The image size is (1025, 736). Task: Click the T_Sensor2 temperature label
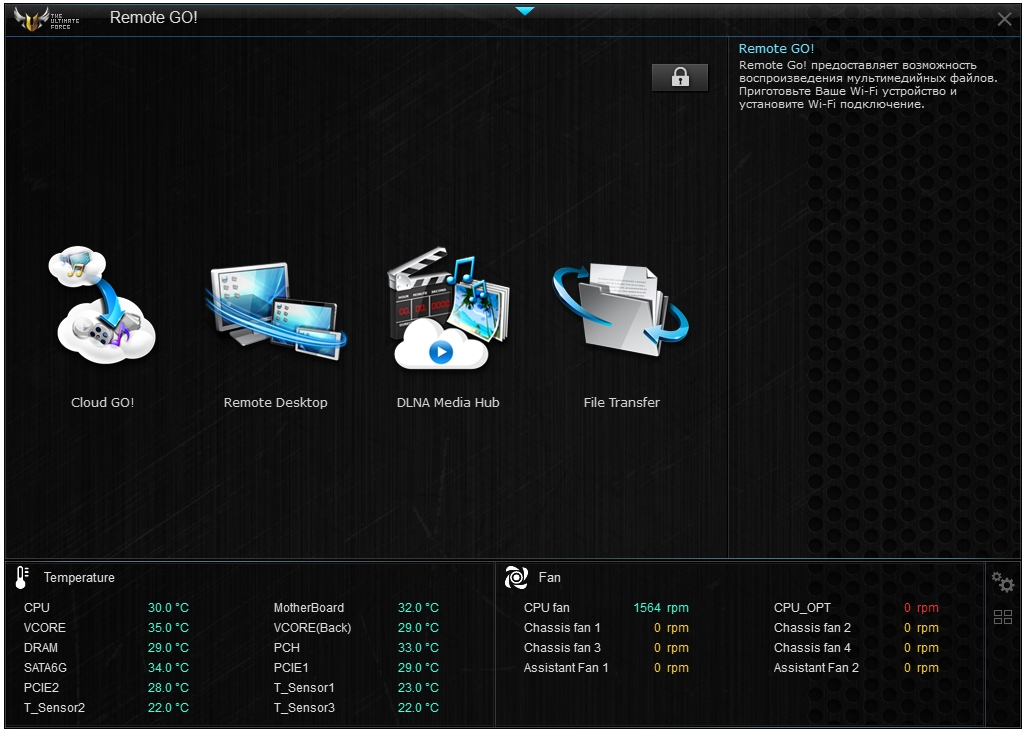click(x=54, y=708)
